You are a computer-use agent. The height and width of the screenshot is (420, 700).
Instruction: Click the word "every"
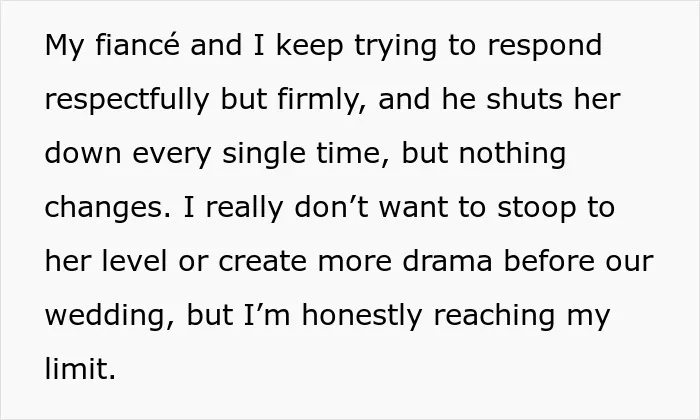(x=171, y=155)
